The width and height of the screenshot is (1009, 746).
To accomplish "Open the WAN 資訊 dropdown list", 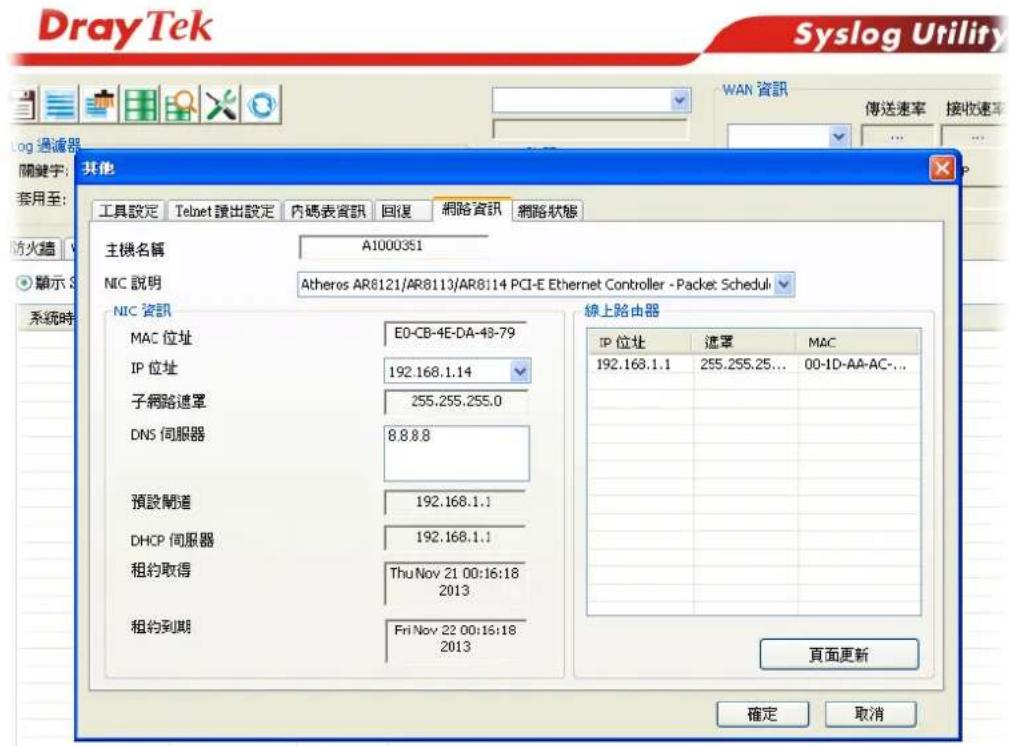I will point(838,136).
